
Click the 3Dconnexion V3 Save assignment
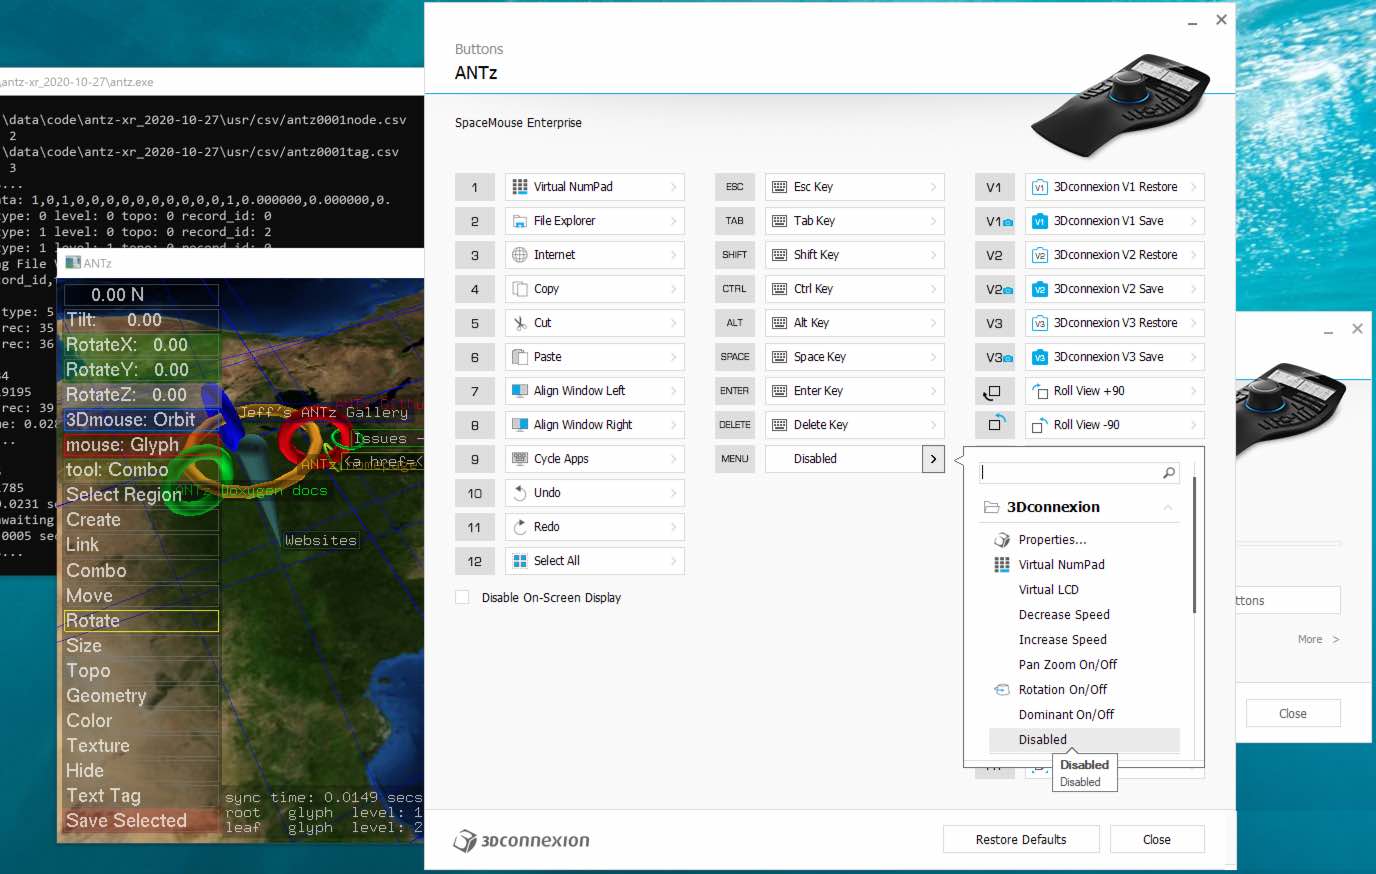point(1115,357)
